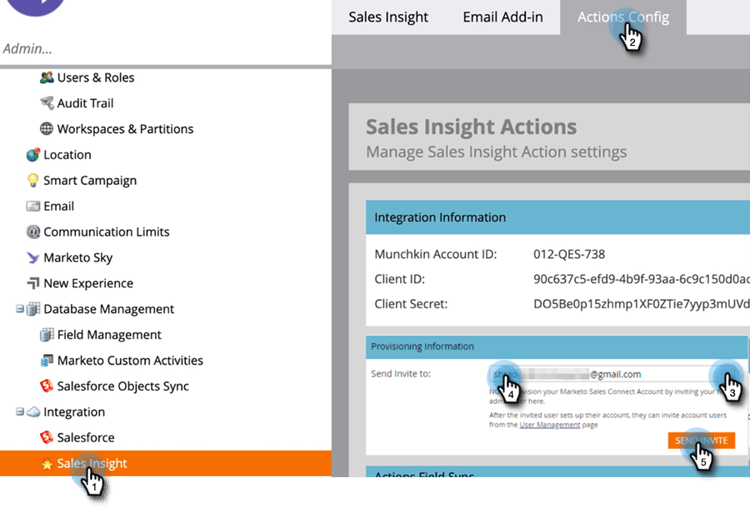Click the Integration Information header
The image size is (750, 508).
(x=558, y=217)
